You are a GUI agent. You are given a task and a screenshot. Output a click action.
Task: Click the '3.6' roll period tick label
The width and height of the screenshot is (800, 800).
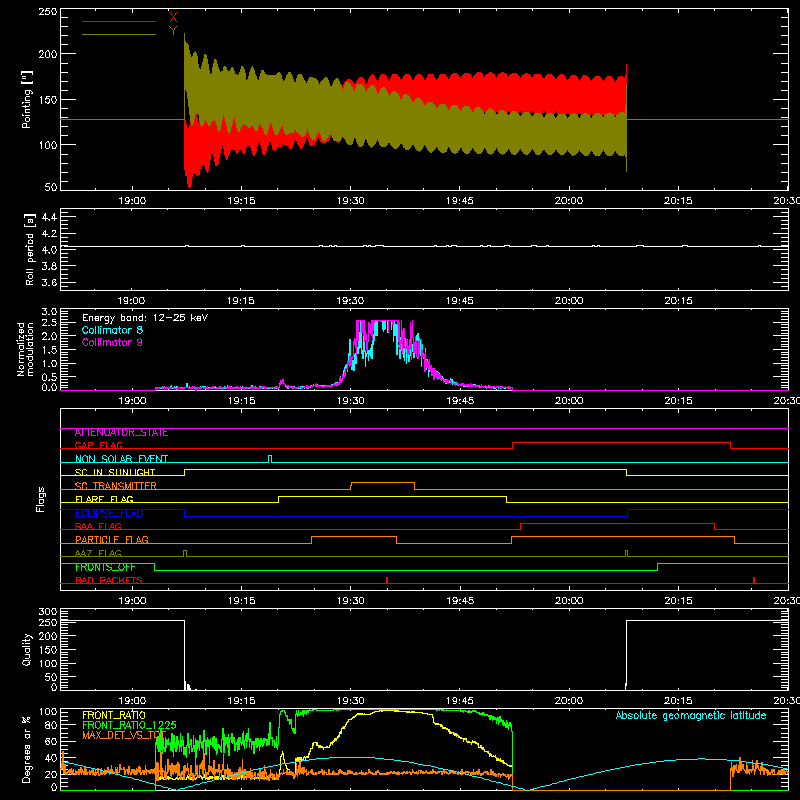[49, 282]
